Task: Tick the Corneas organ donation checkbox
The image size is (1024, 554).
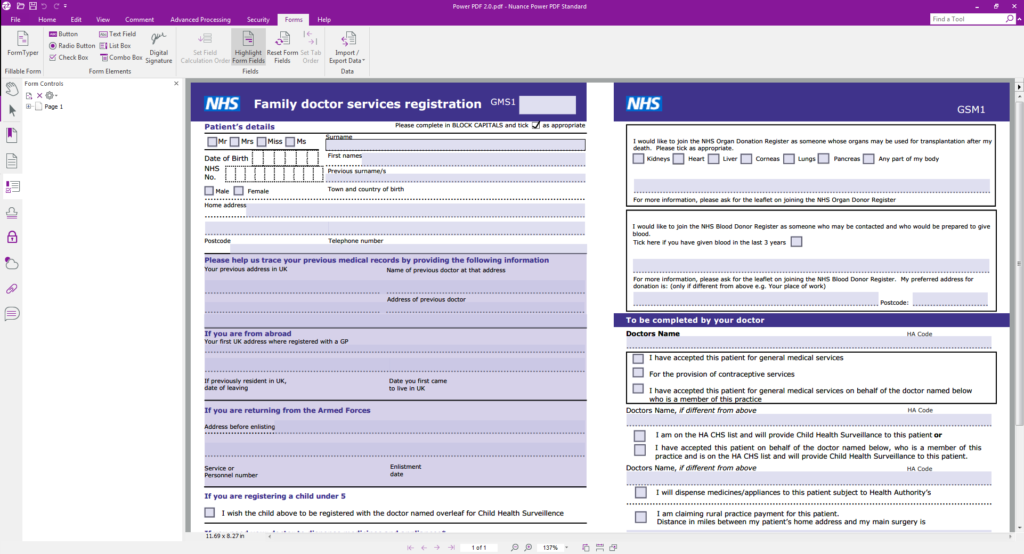Action: pyautogui.click(x=746, y=159)
